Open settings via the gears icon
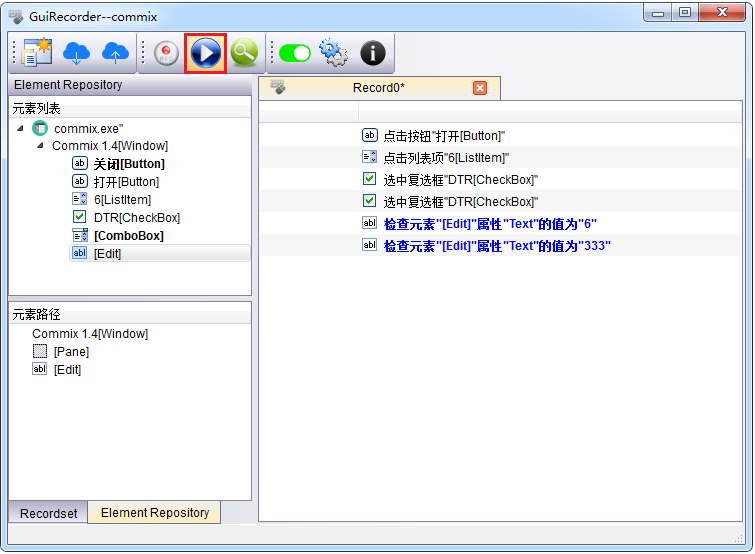Screen dimensions: 755x554 click(x=333, y=53)
